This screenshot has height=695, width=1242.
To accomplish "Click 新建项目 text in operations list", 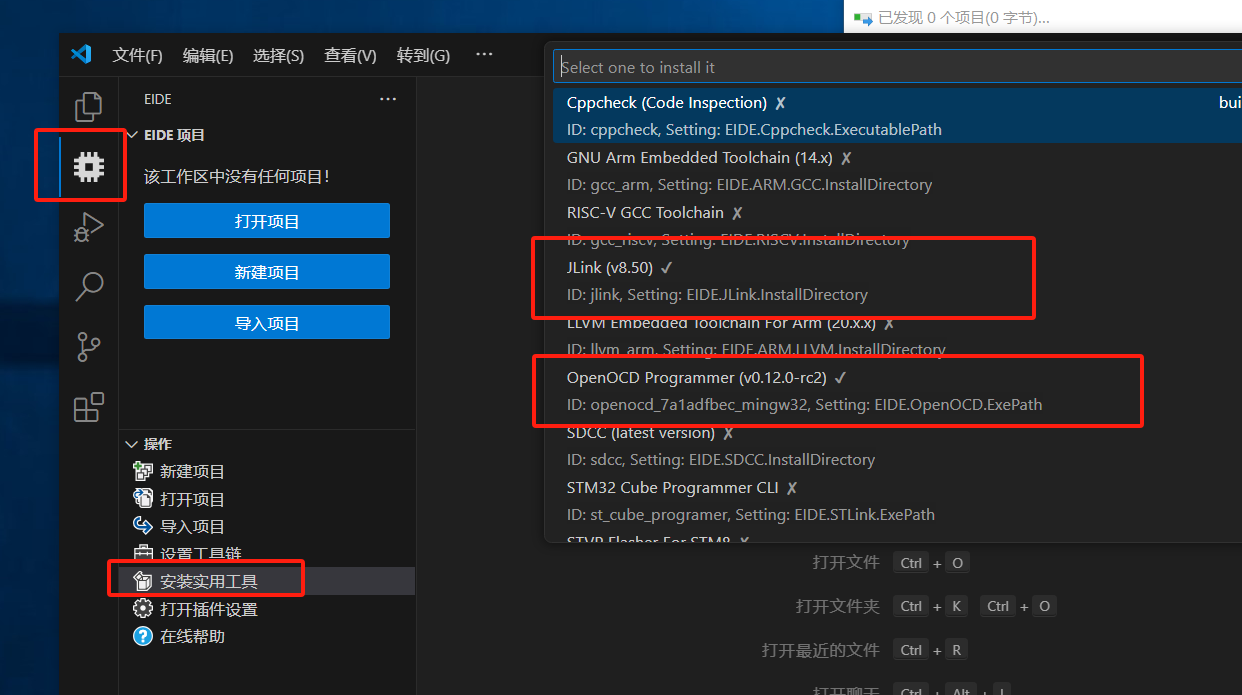I will pyautogui.click(x=192, y=472).
